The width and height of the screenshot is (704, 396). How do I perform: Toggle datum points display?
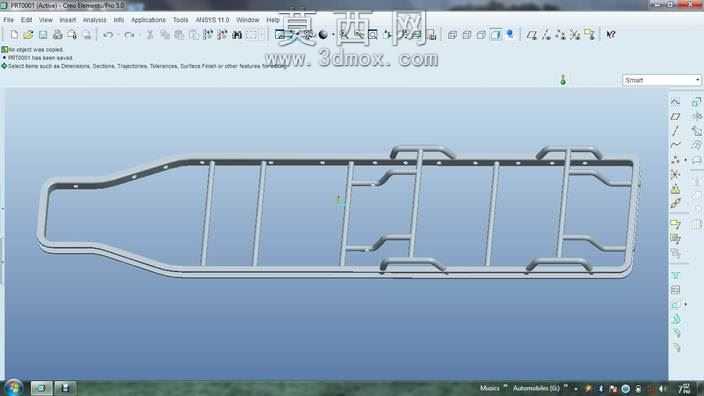coord(560,35)
